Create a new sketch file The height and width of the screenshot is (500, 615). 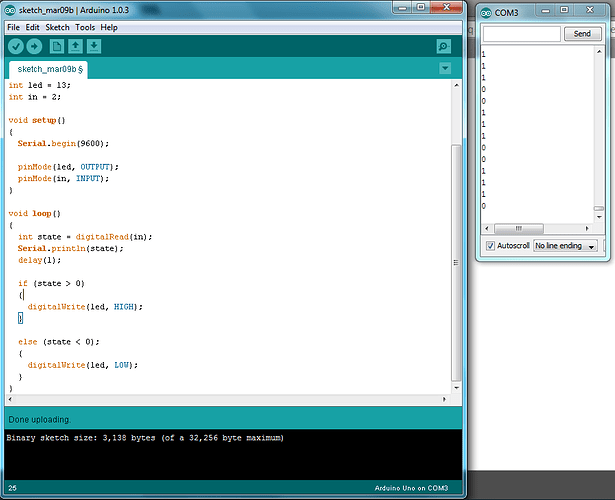[56, 46]
